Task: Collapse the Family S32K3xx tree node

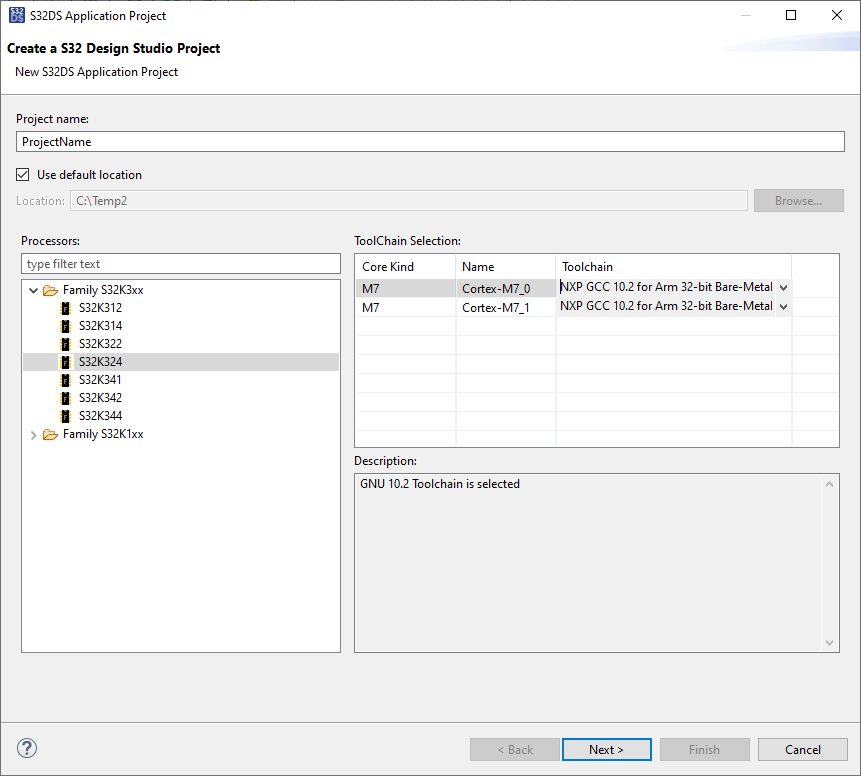Action: point(33,290)
